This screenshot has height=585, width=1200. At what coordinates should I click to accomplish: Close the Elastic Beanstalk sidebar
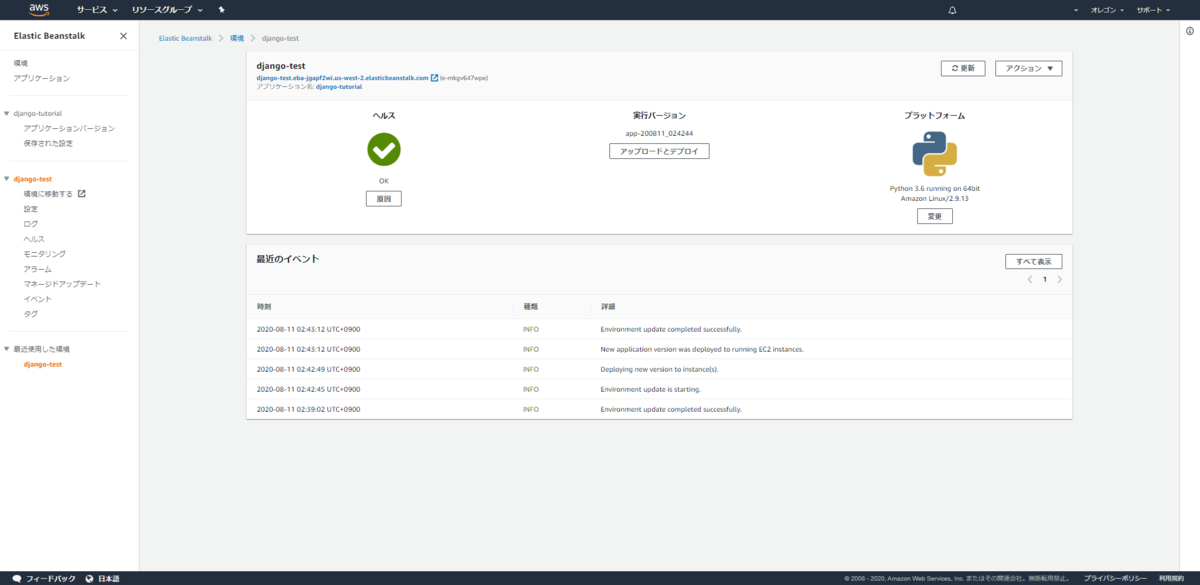(x=123, y=36)
